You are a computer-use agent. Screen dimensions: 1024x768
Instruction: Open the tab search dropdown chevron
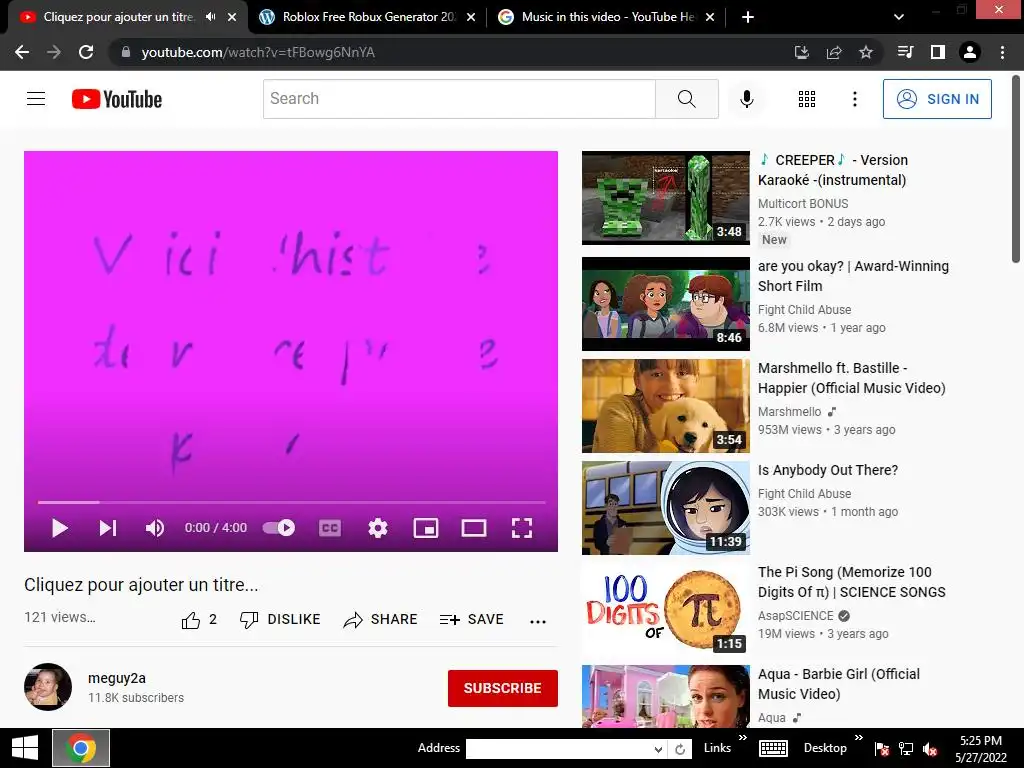[899, 17]
